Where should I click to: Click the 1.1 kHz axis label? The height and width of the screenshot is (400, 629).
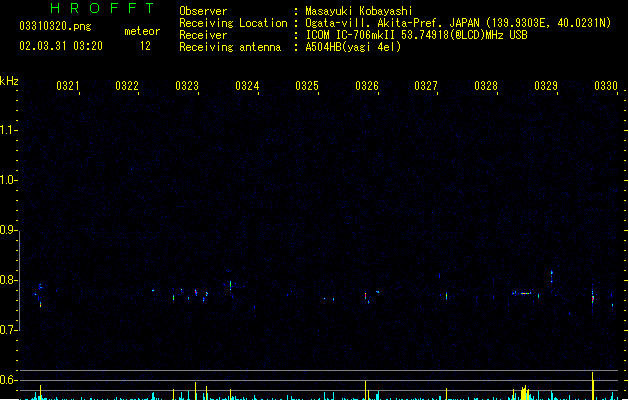(7, 130)
